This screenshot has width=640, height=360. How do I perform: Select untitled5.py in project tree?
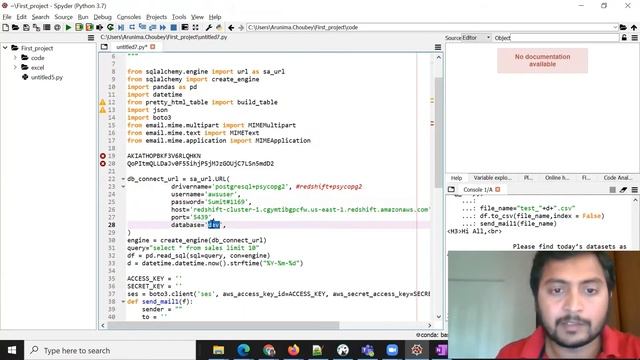tap(47, 77)
